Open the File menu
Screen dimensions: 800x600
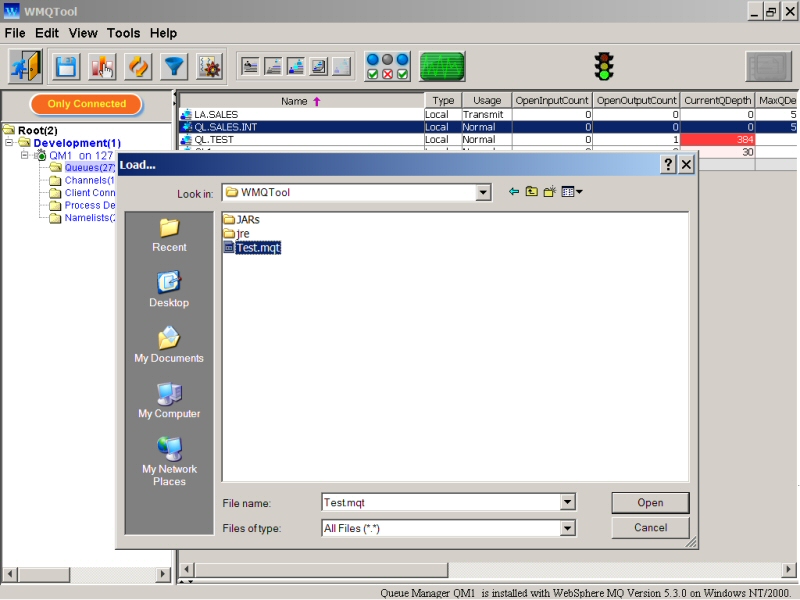tap(15, 33)
